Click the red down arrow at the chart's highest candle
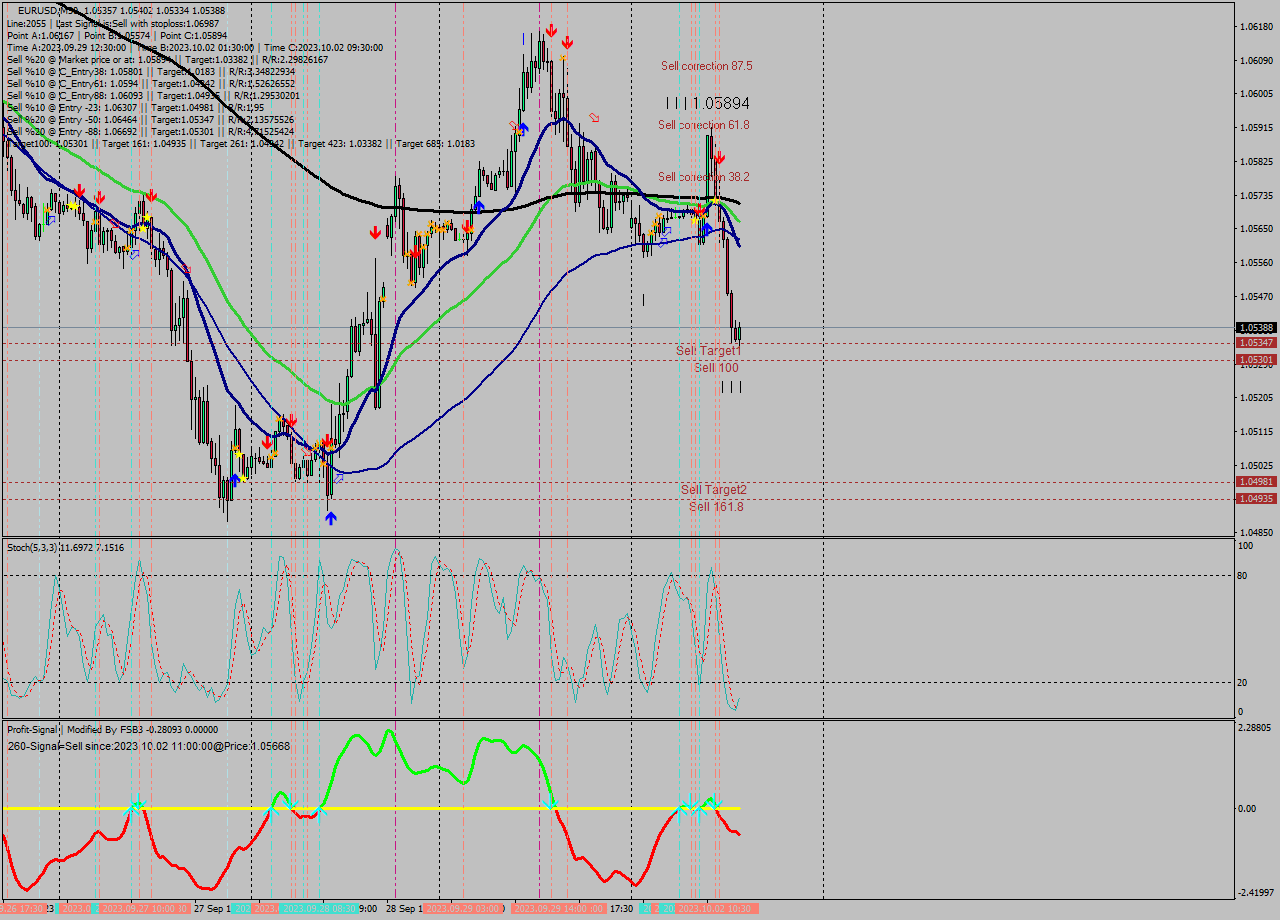 tap(551, 30)
